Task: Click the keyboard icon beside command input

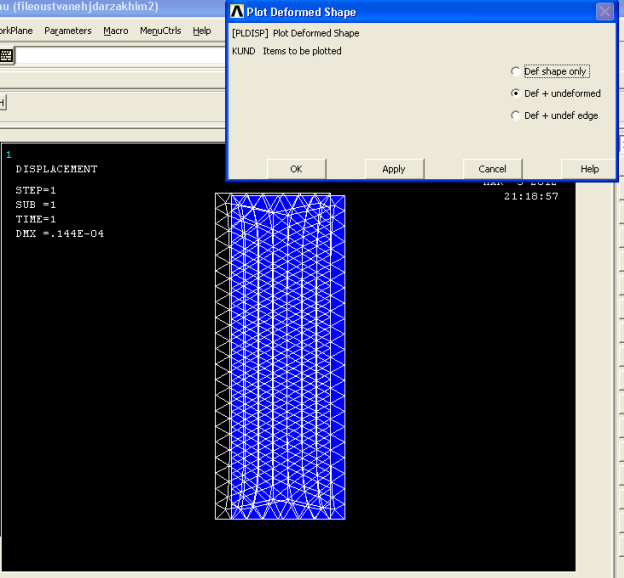Action: pyautogui.click(x=6, y=56)
